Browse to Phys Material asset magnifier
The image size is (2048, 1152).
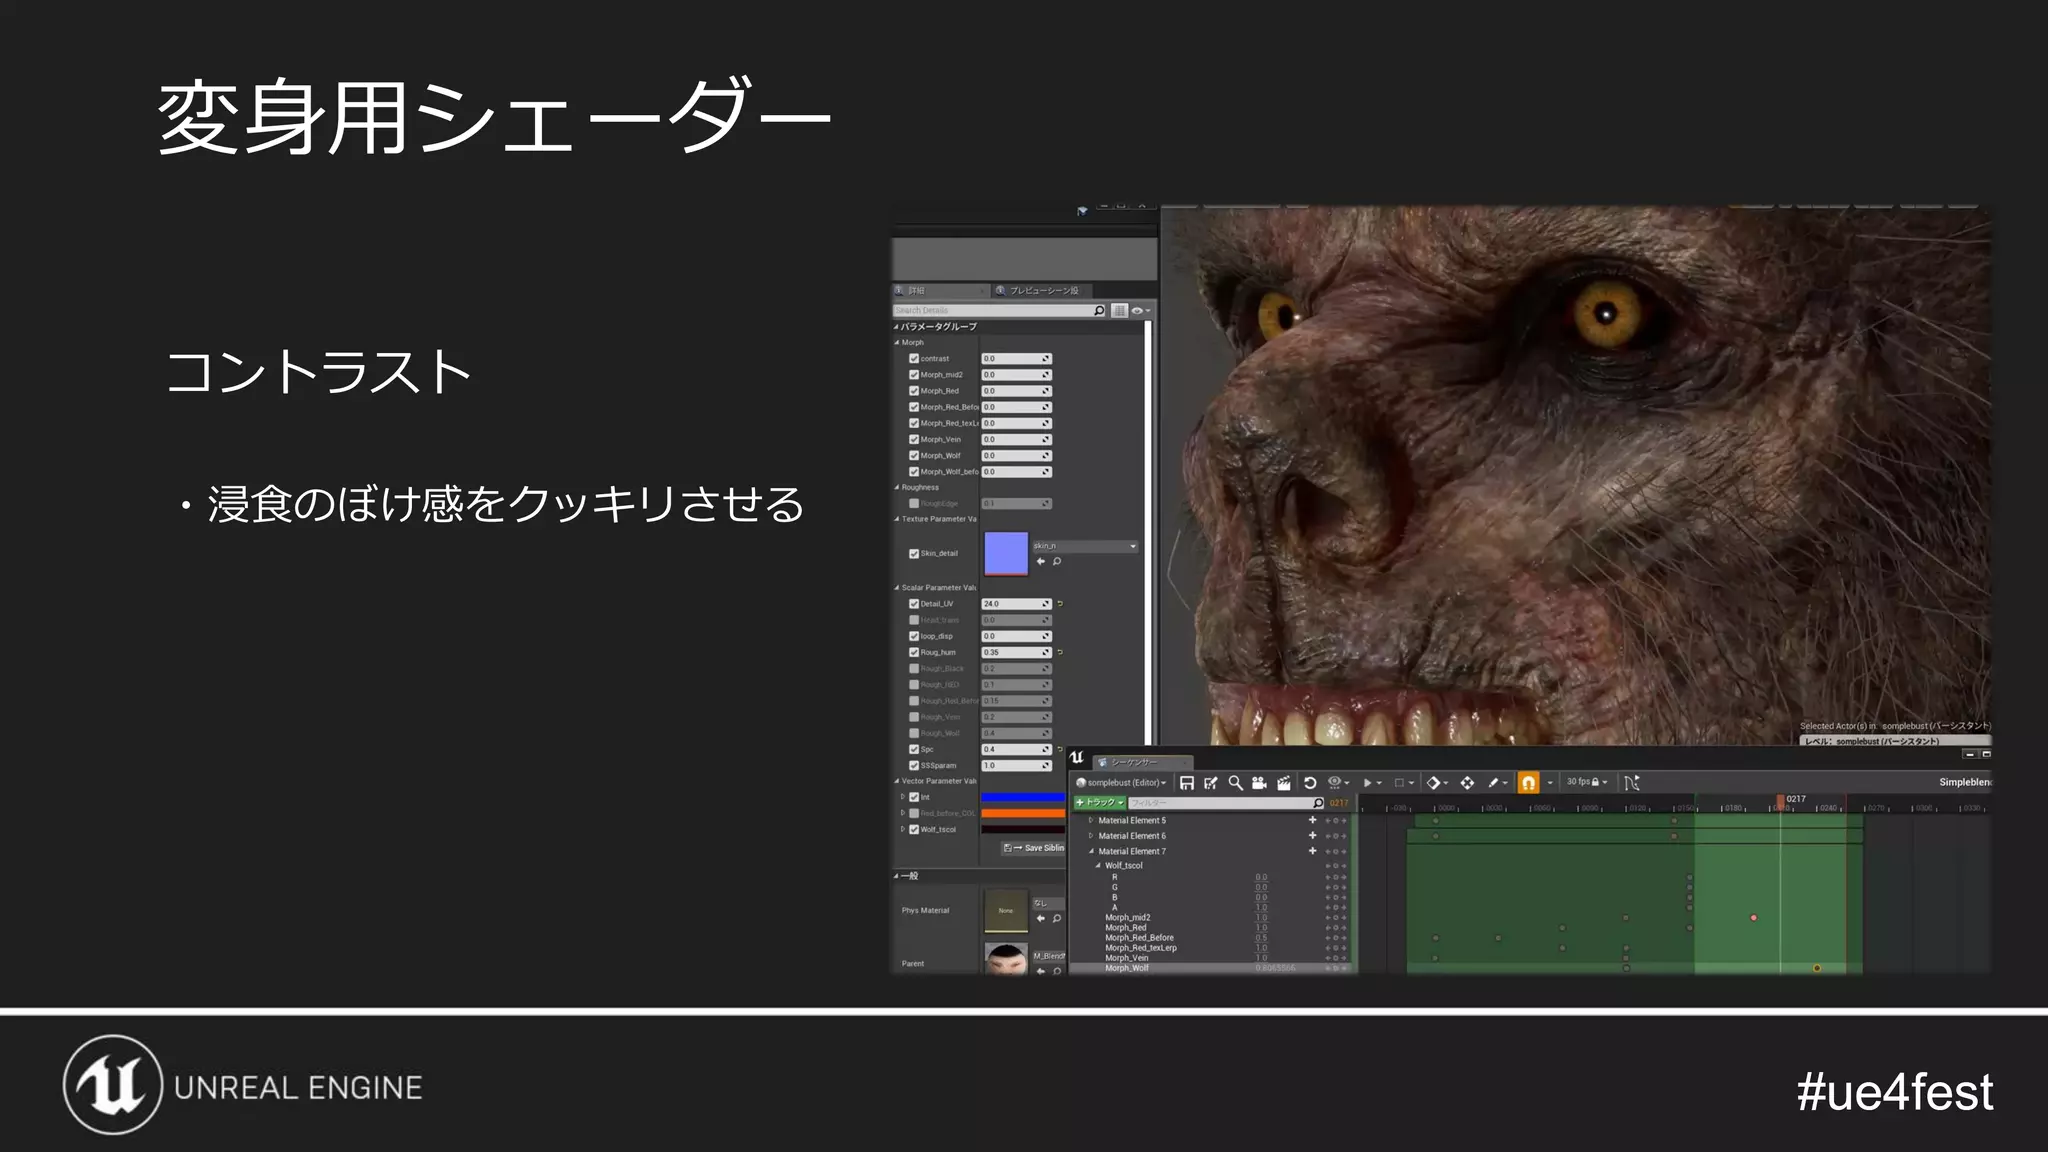pos(1057,919)
